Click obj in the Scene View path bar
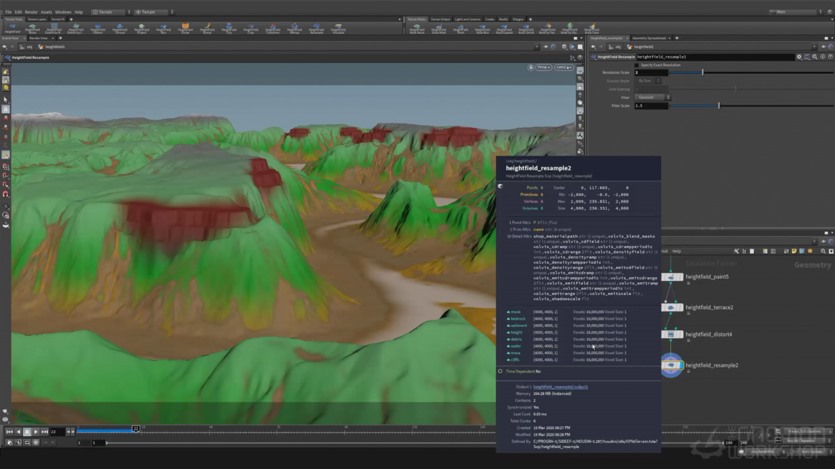The image size is (835, 469). point(29,47)
